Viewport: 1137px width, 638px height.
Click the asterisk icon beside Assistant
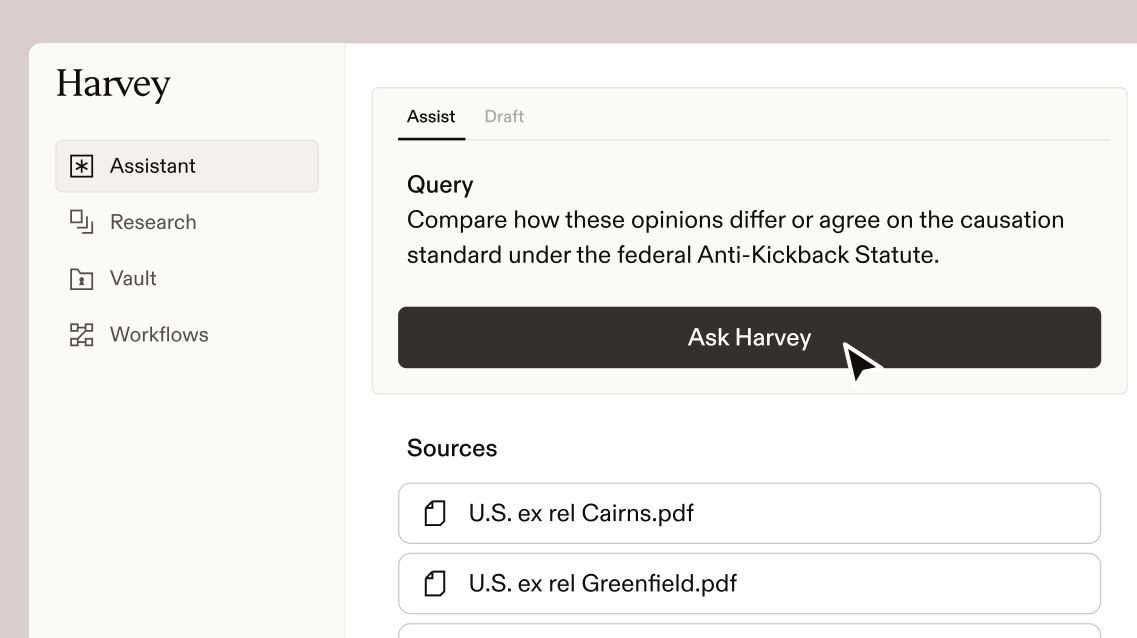coord(81,166)
